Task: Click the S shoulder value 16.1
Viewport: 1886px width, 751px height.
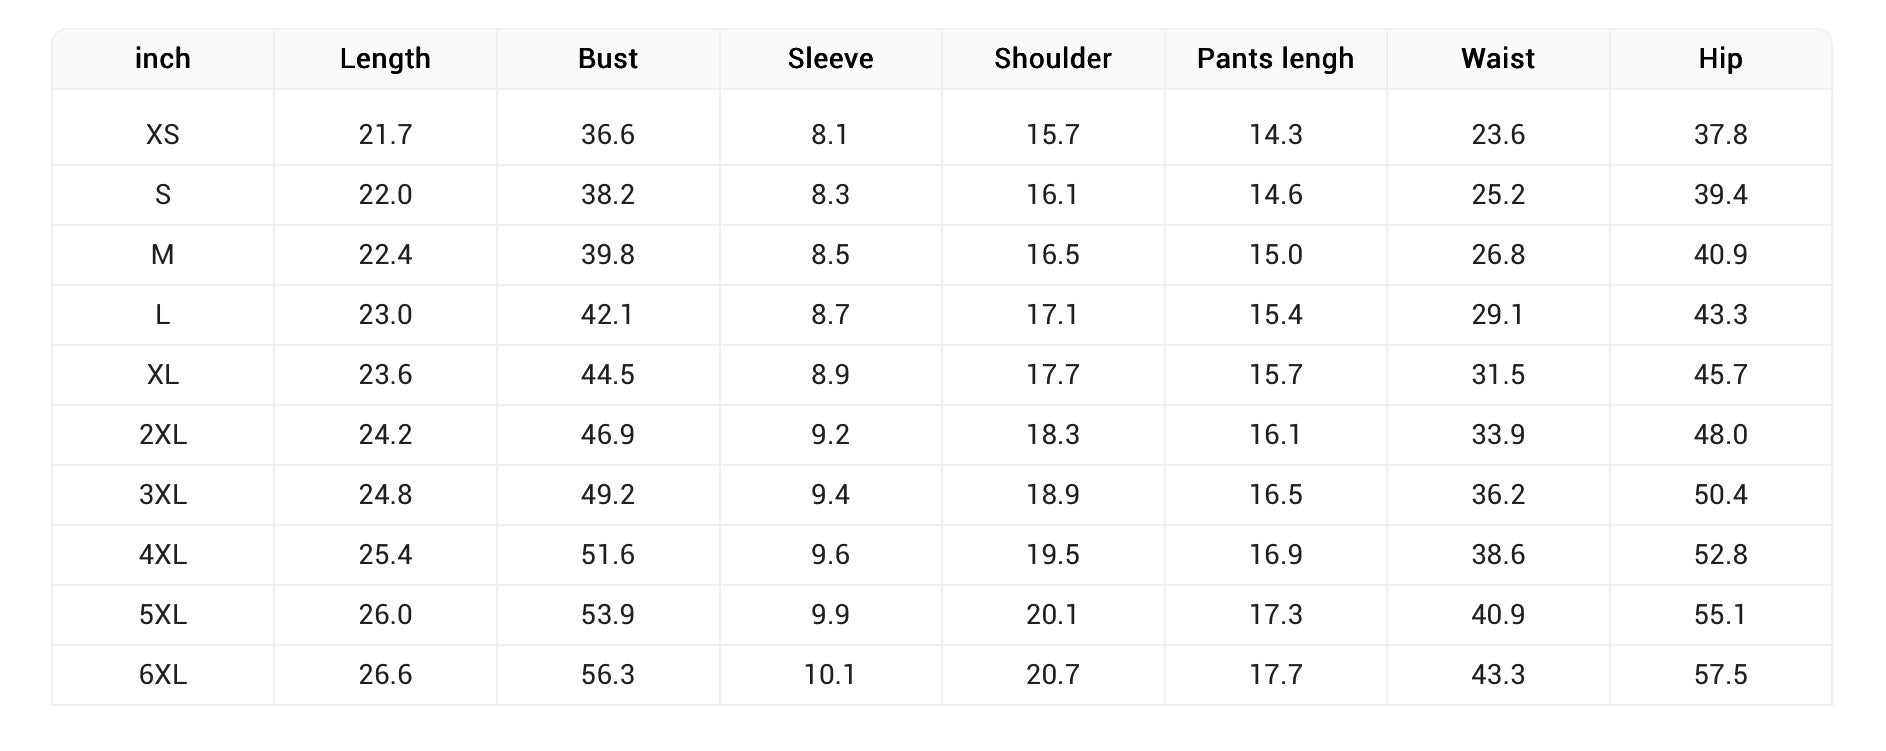Action: point(1053,195)
